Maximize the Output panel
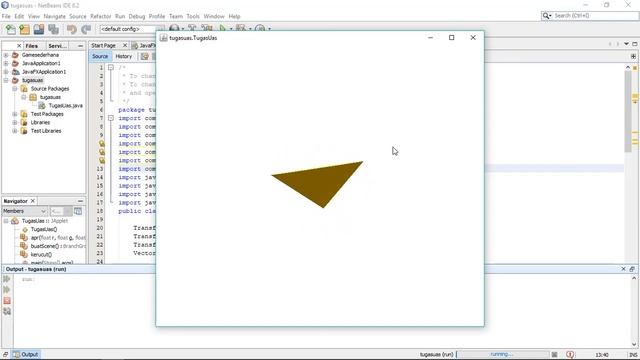Image resolution: width=640 pixels, height=360 pixels. pyautogui.click(x=632, y=269)
